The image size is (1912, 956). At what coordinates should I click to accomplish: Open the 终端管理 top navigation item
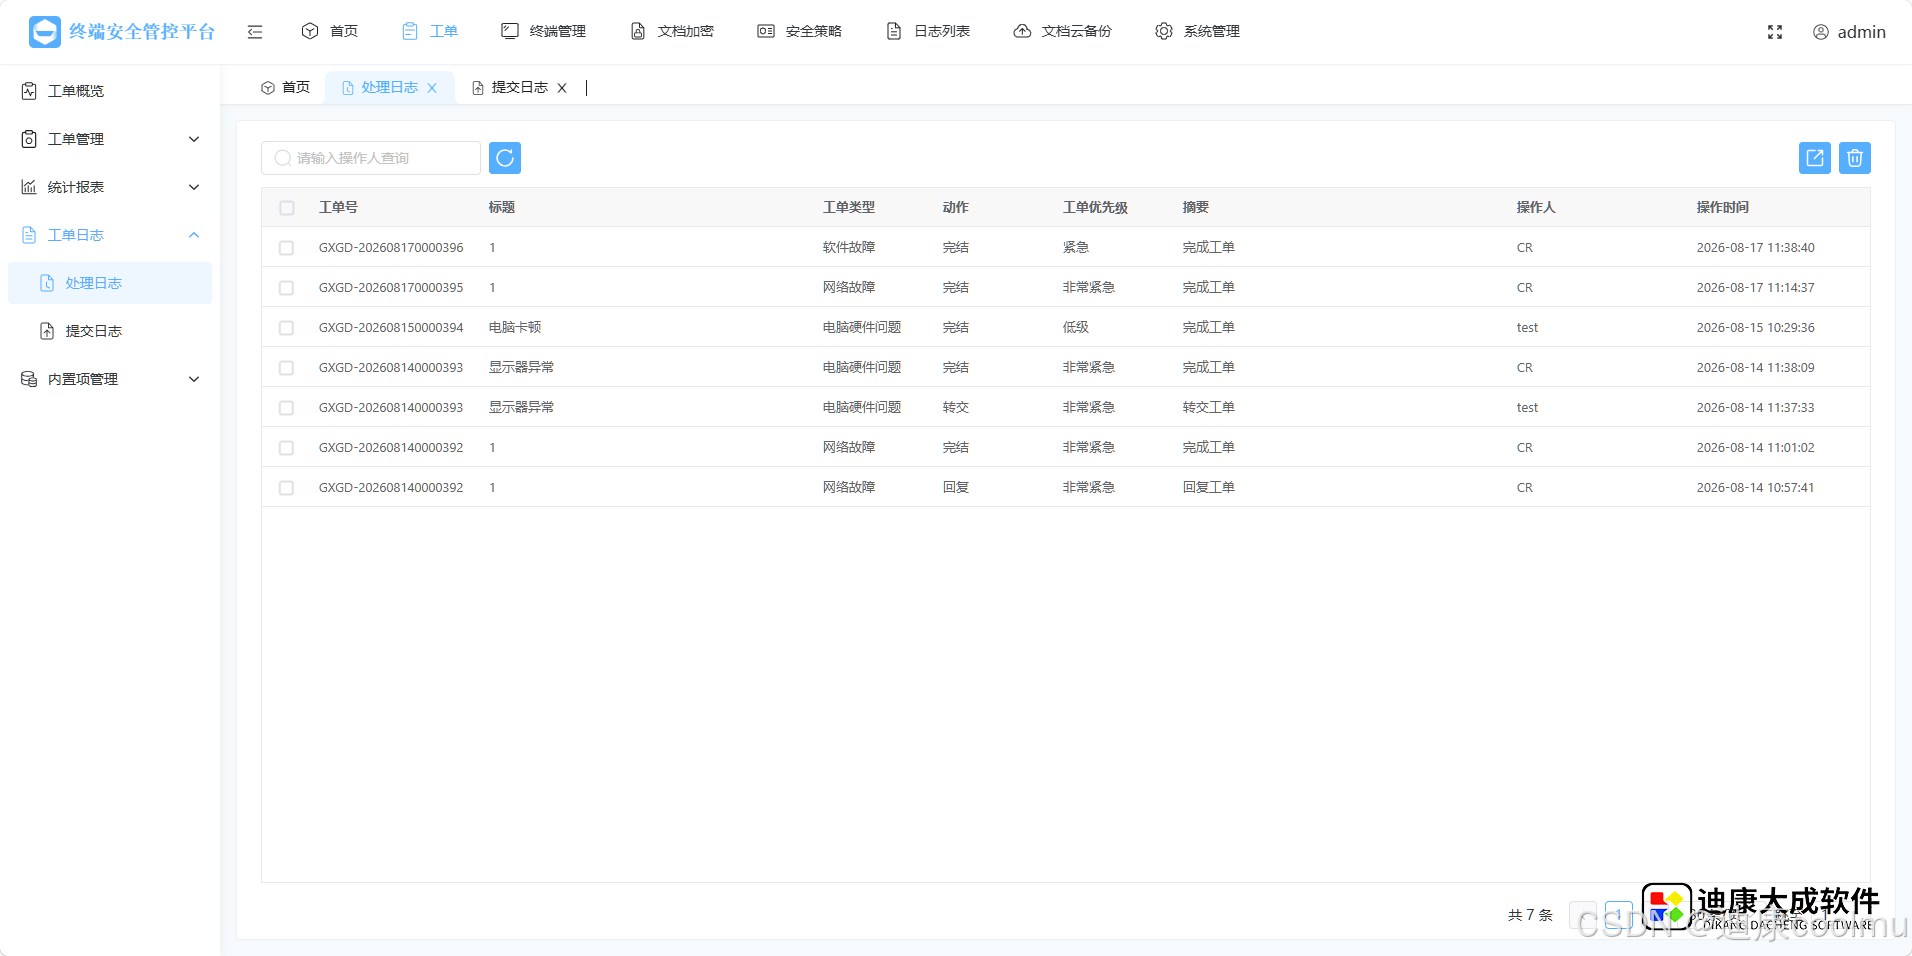[x=544, y=31]
